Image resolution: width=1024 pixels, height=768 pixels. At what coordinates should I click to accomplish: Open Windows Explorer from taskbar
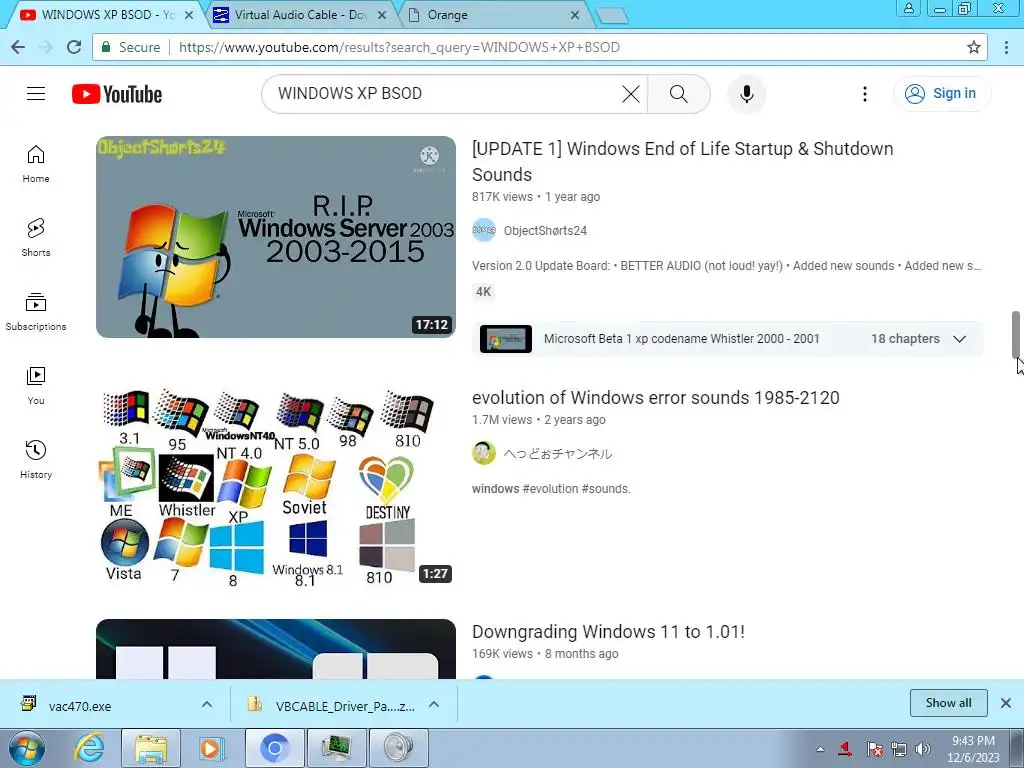pos(150,748)
